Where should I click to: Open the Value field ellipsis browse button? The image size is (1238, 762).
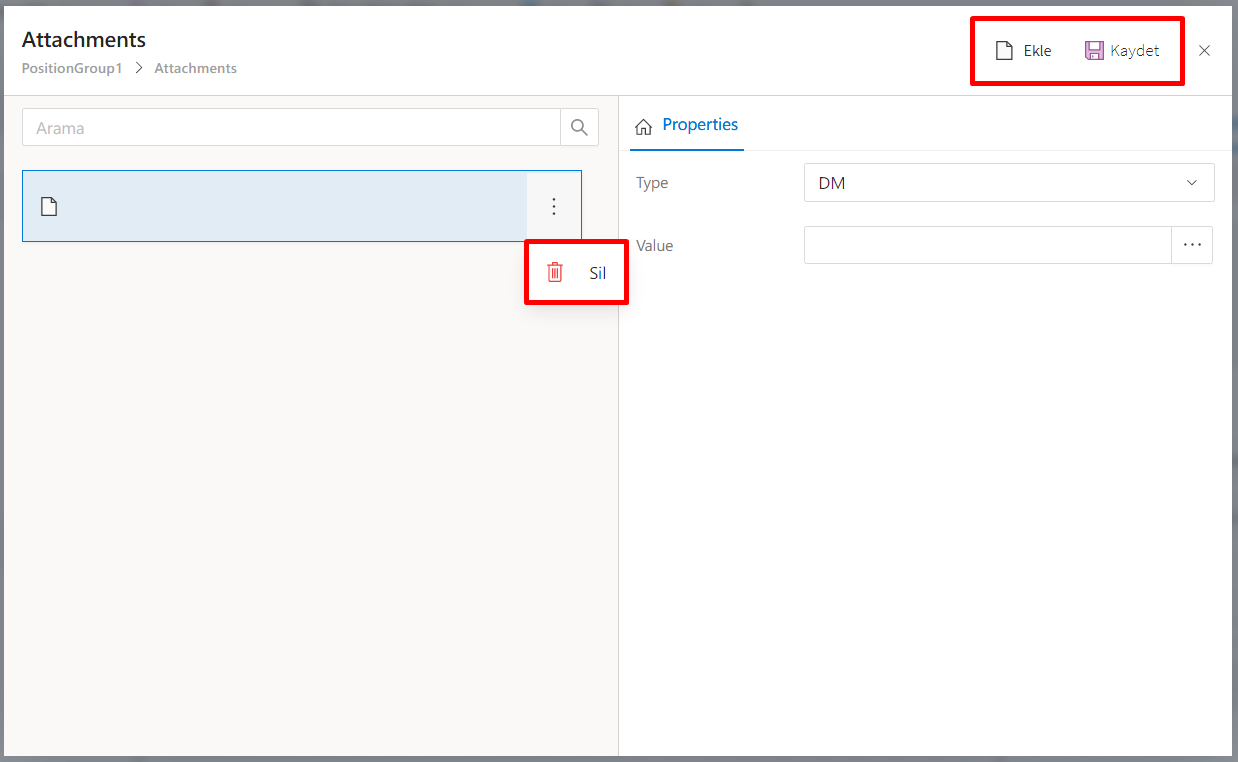pos(1192,245)
